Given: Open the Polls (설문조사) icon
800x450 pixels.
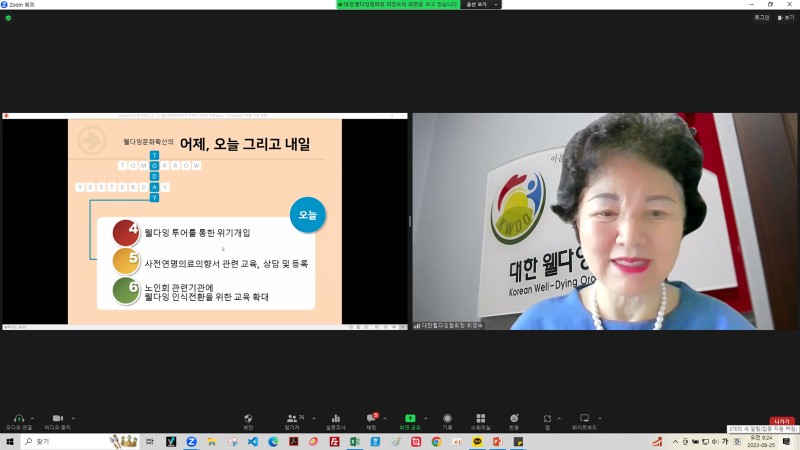Looking at the screenshot, I should click(336, 419).
